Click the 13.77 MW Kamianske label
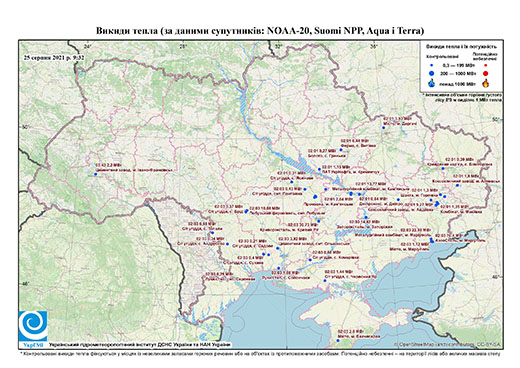Image resolution: width=520 pixels, height=368 pixels. coord(371,184)
